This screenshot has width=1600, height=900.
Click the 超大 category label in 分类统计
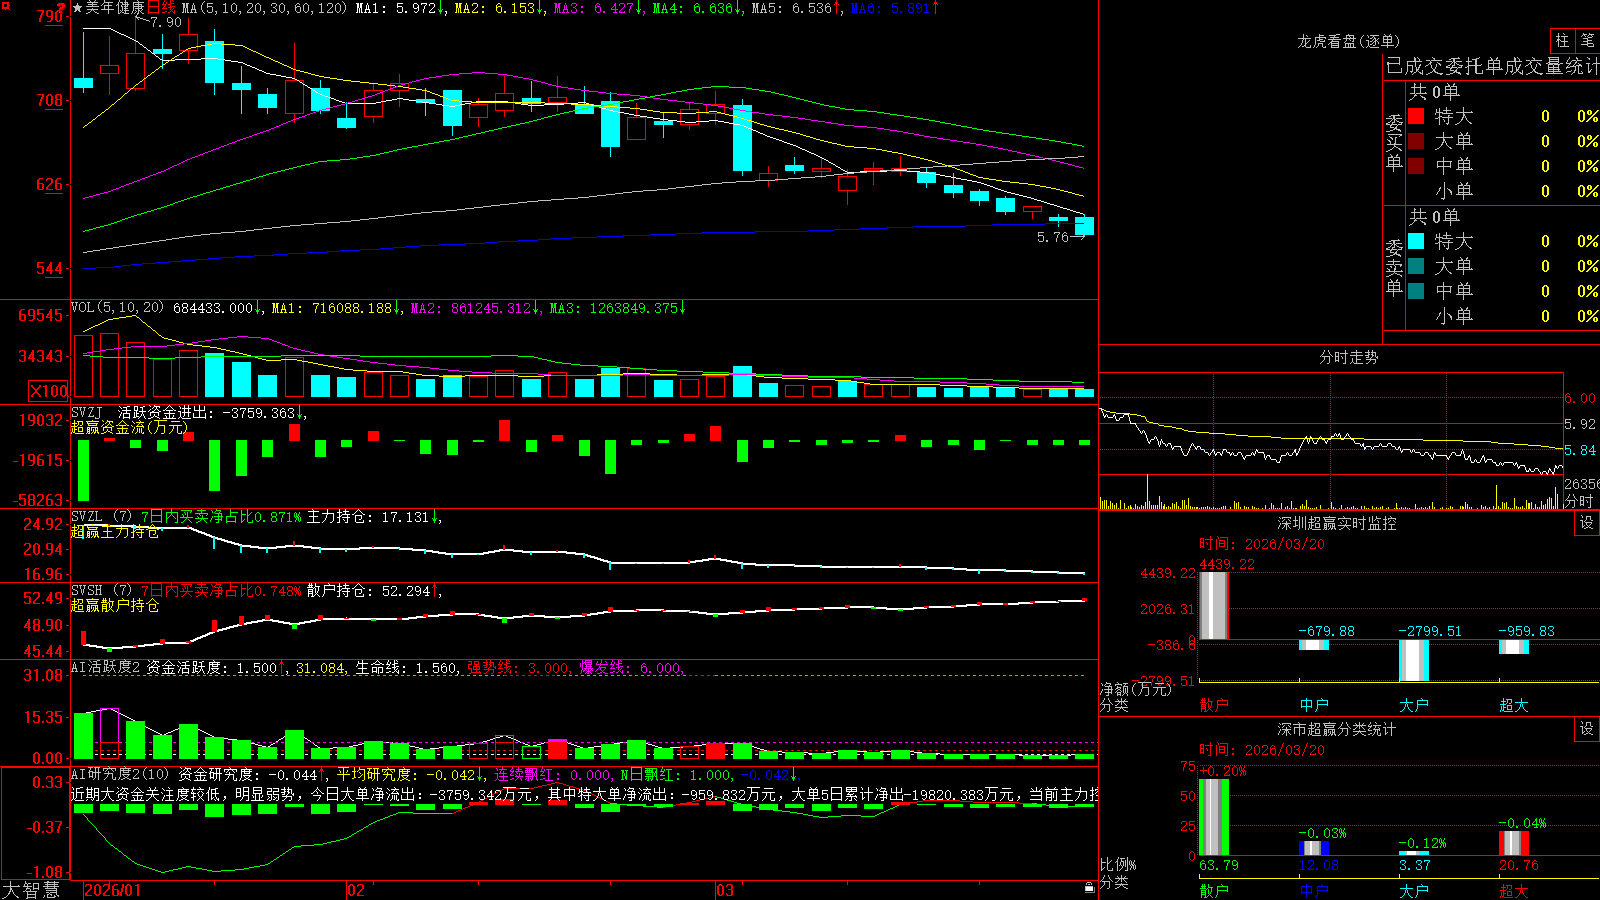coord(1514,891)
